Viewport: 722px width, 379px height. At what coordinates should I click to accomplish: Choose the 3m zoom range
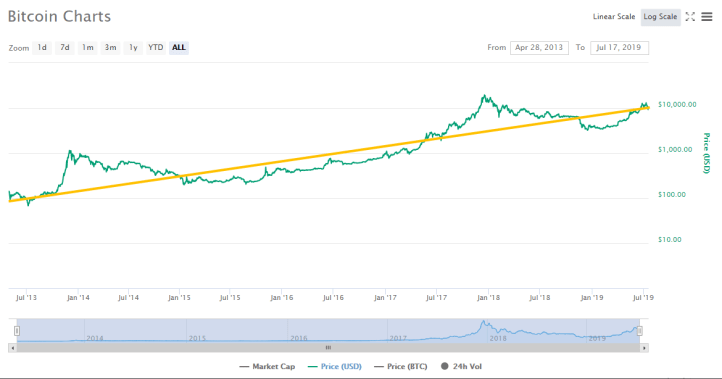[110, 47]
